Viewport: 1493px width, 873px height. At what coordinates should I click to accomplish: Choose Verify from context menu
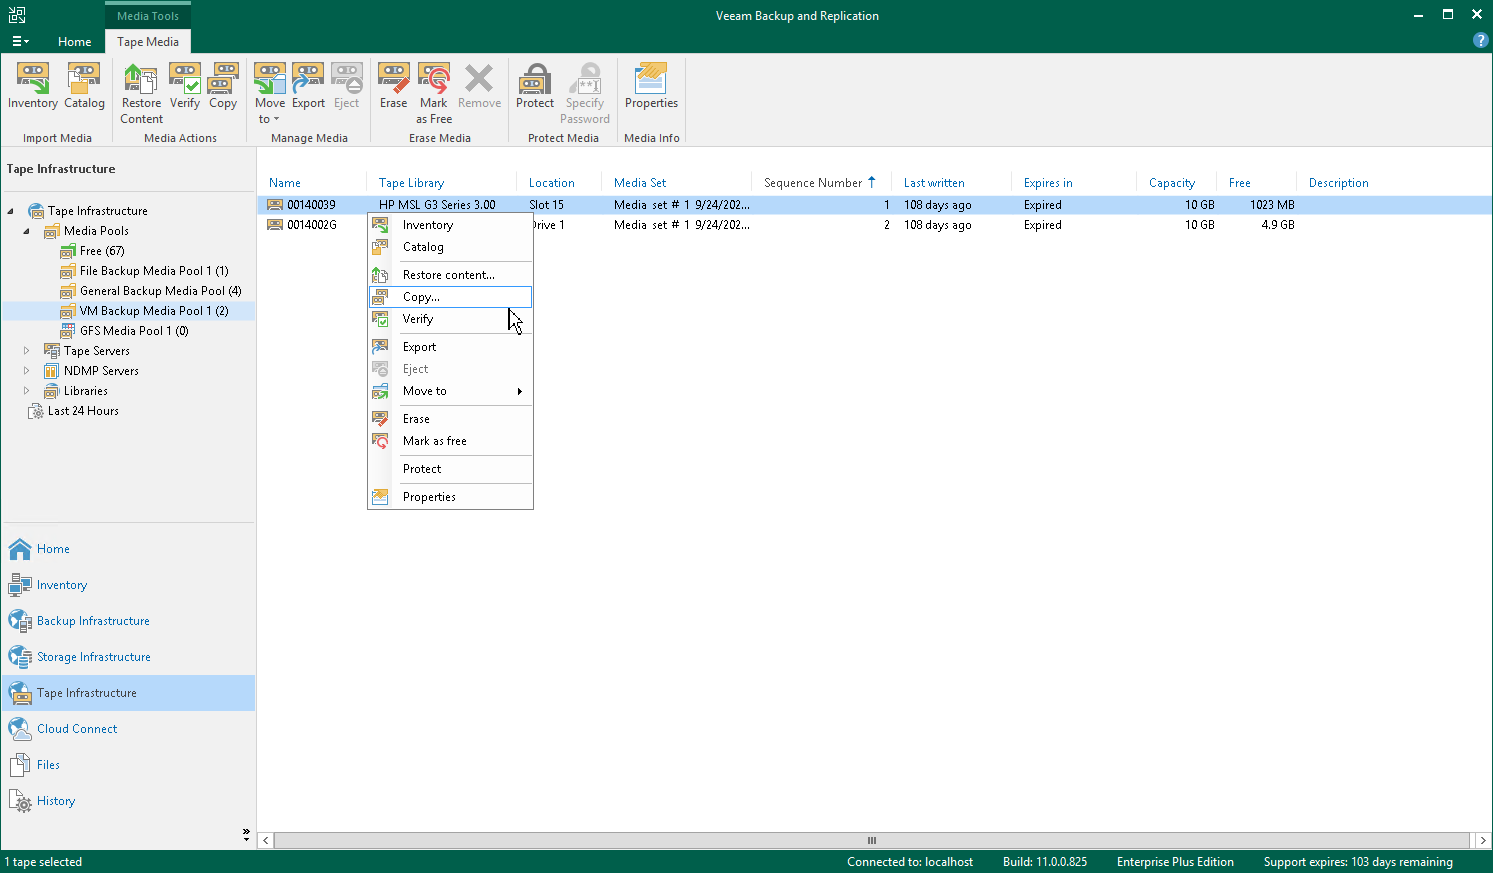pos(450,319)
